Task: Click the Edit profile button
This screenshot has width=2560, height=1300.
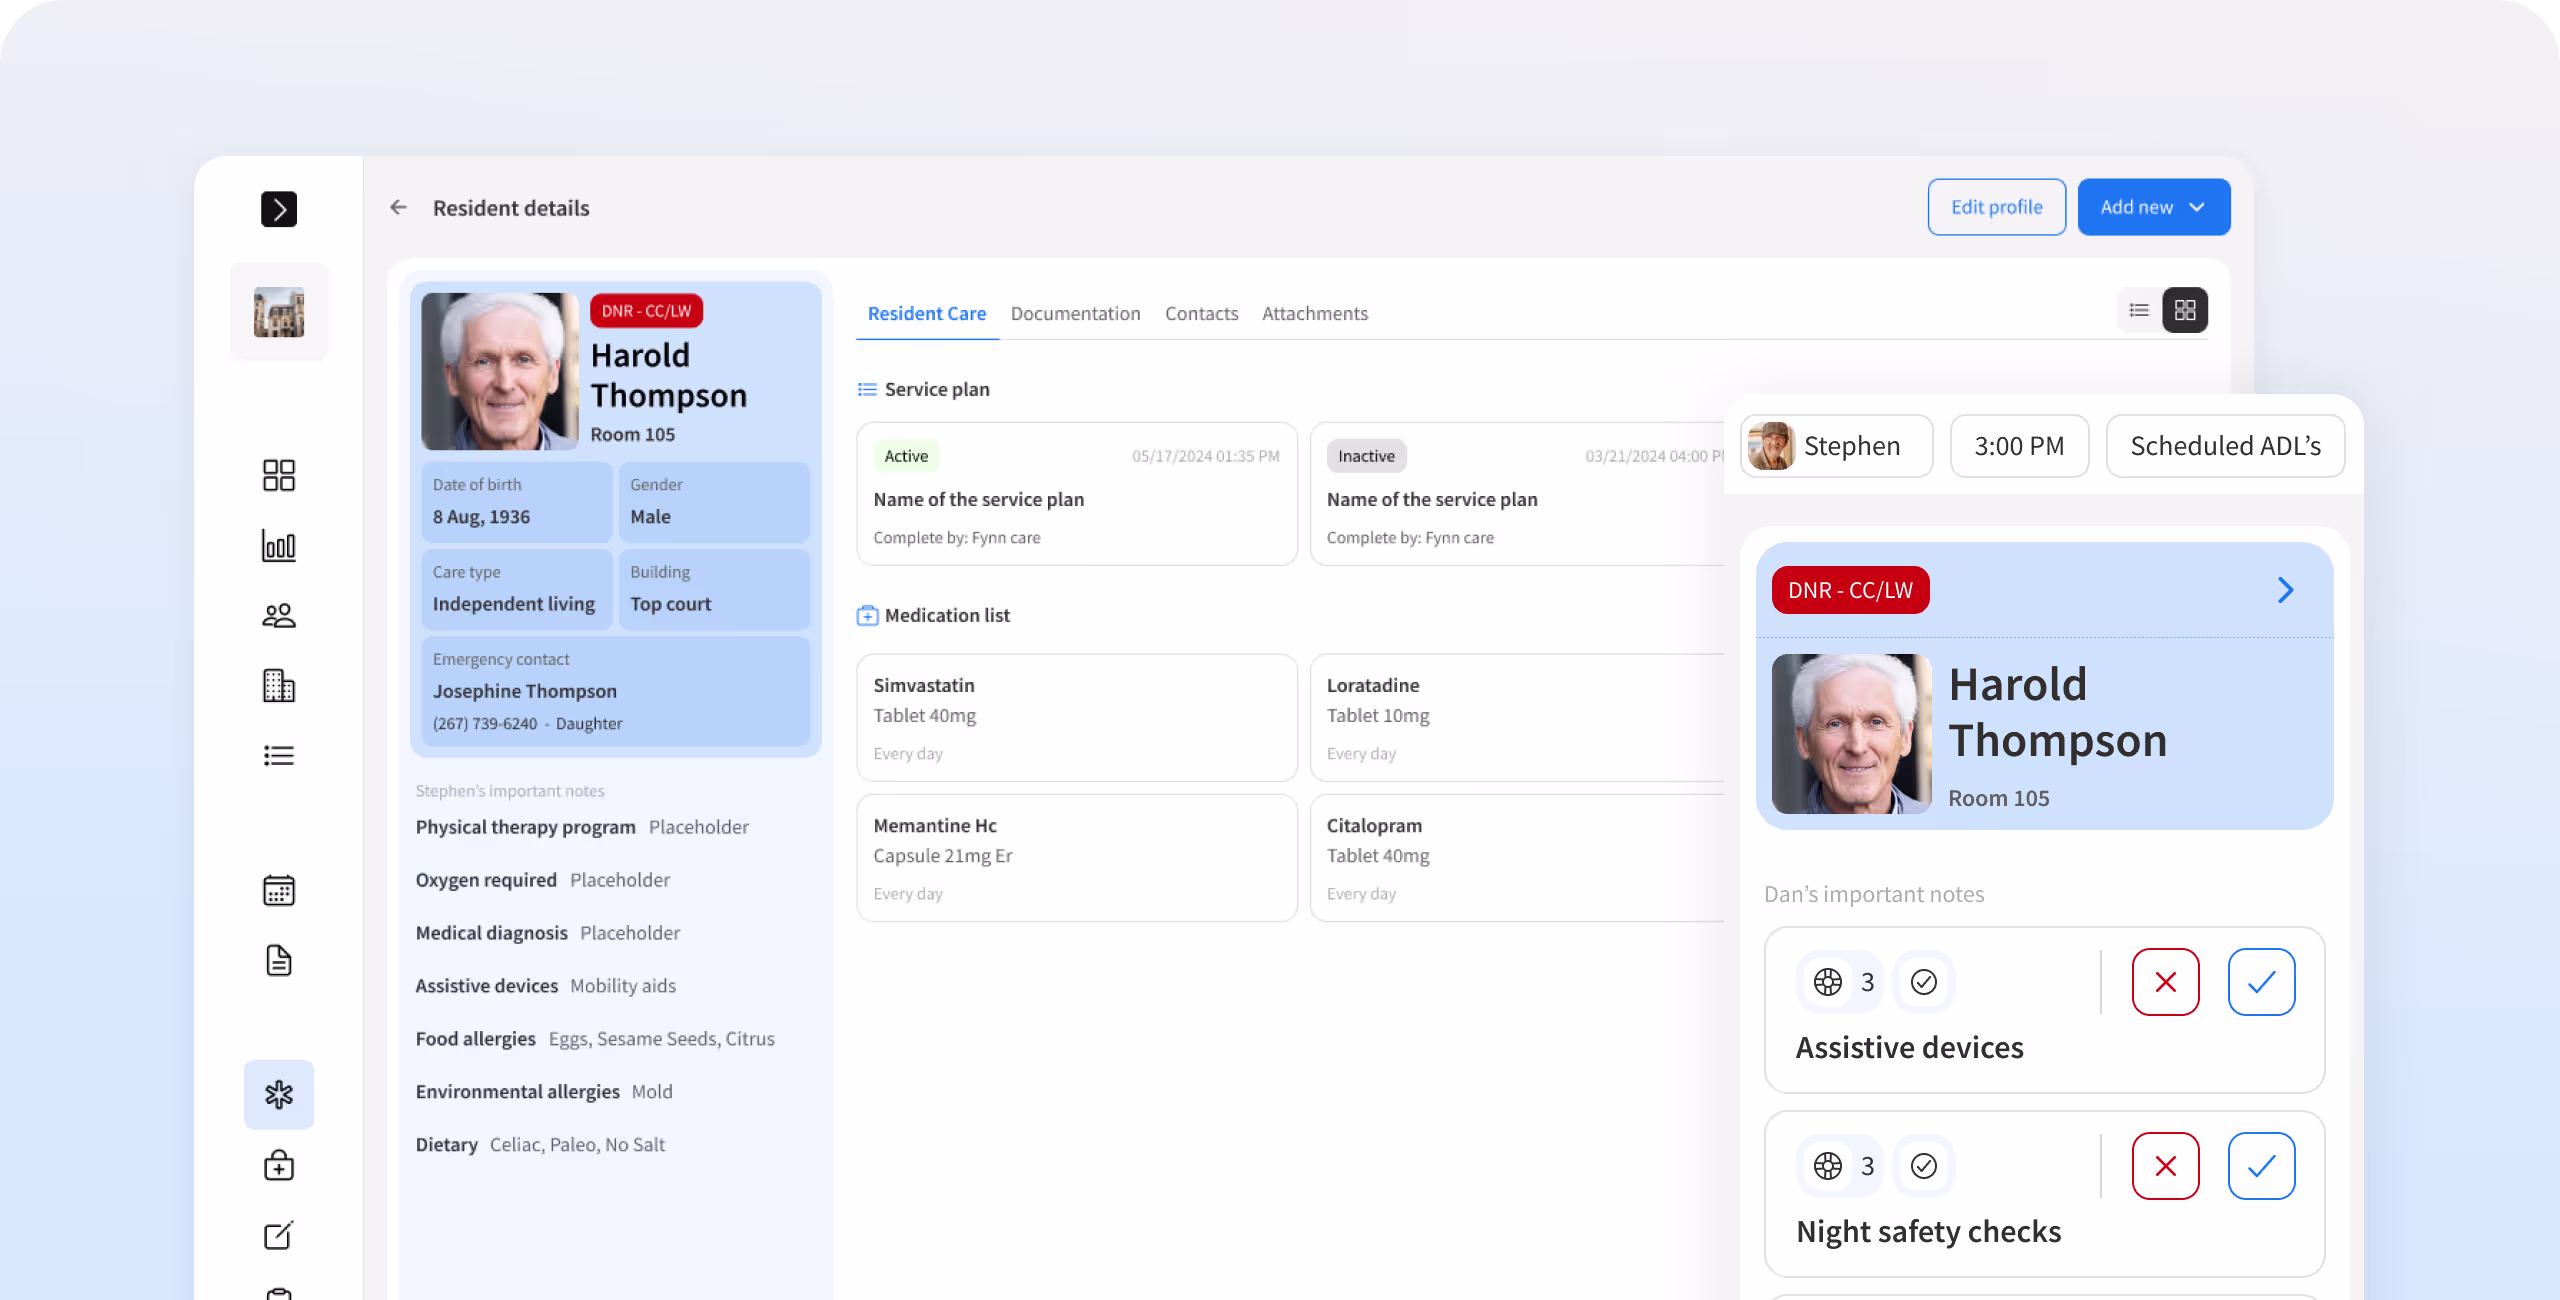Action: [x=1996, y=207]
